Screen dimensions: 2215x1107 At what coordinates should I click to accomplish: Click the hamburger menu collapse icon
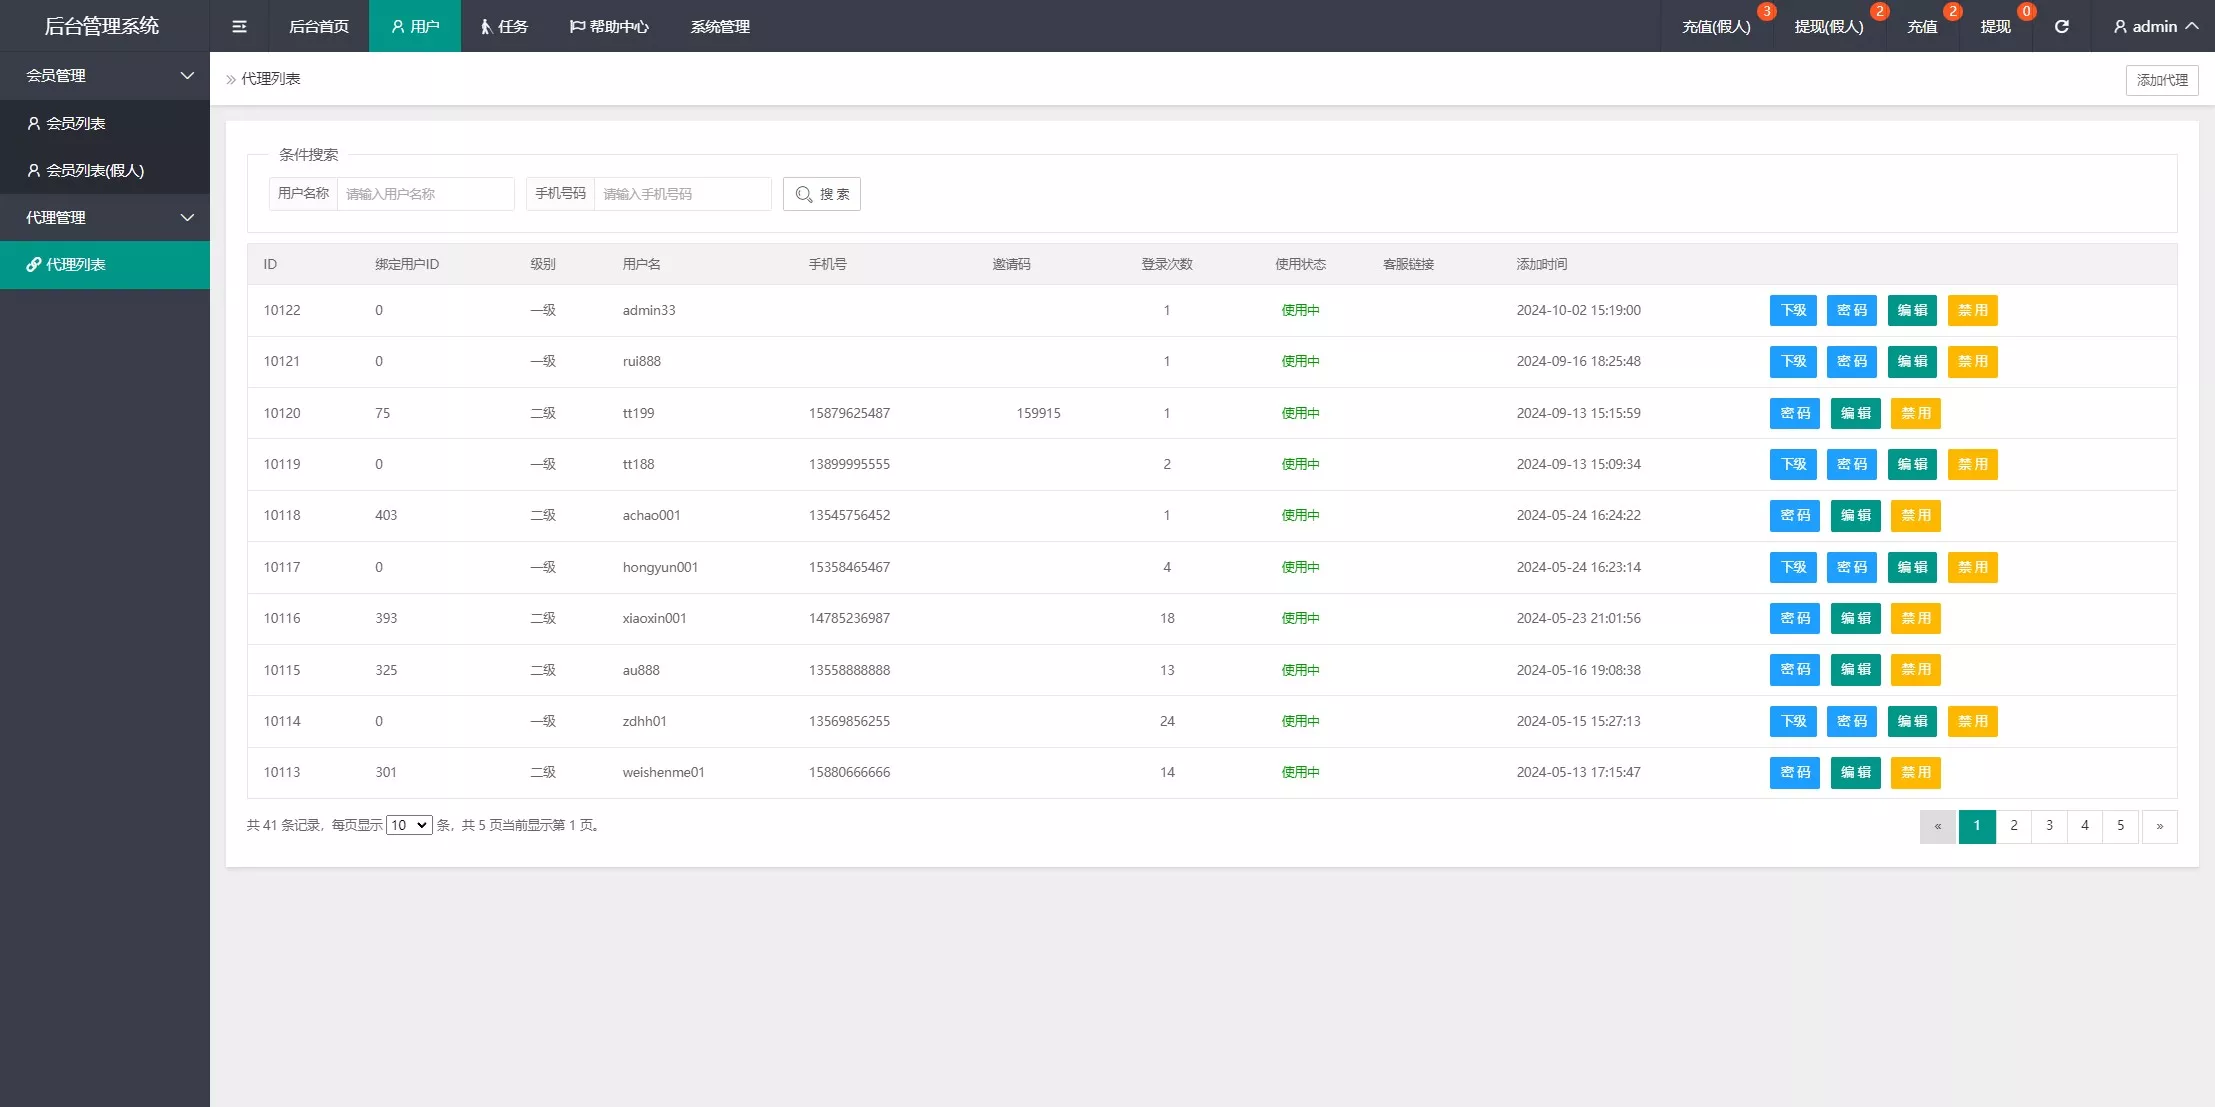(239, 26)
